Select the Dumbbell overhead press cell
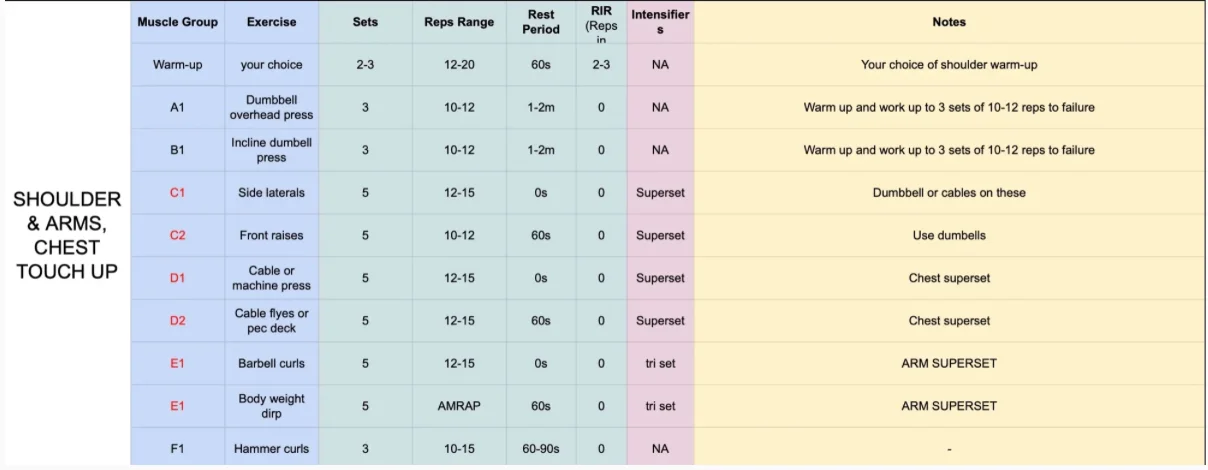This screenshot has height=470, width=1208. (271, 107)
